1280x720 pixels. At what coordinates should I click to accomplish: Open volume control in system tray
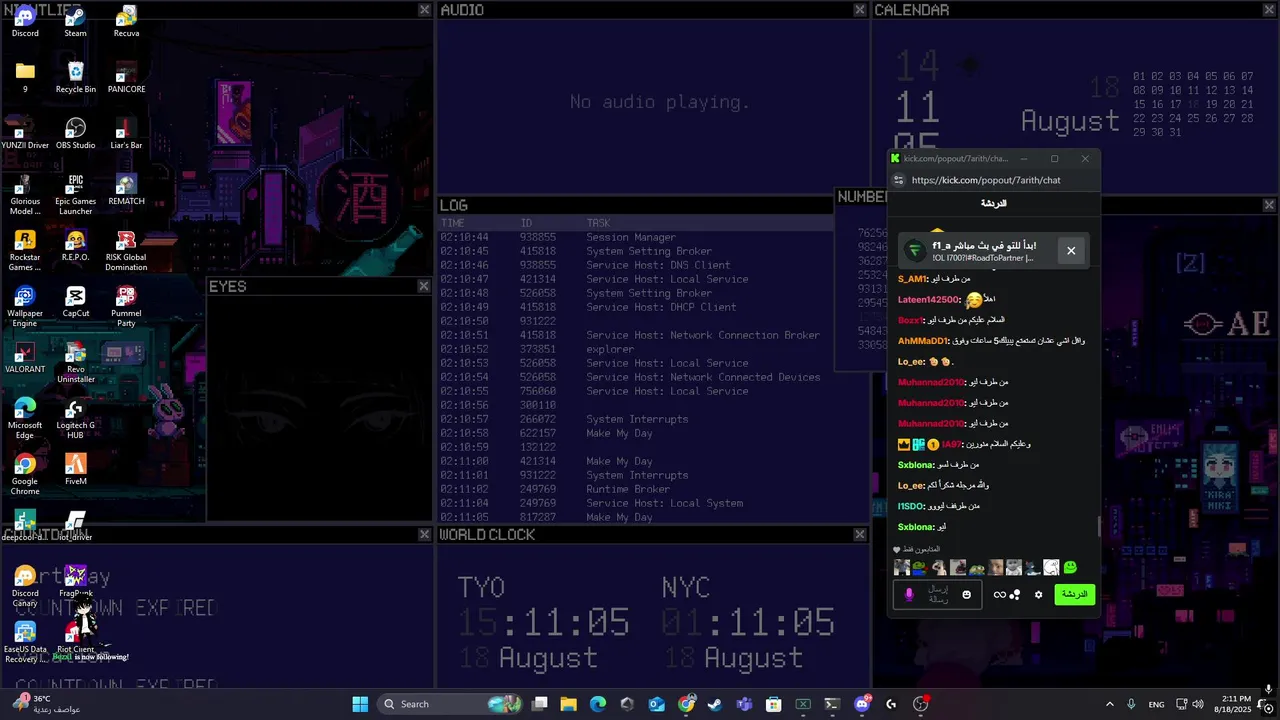pos(1198,704)
